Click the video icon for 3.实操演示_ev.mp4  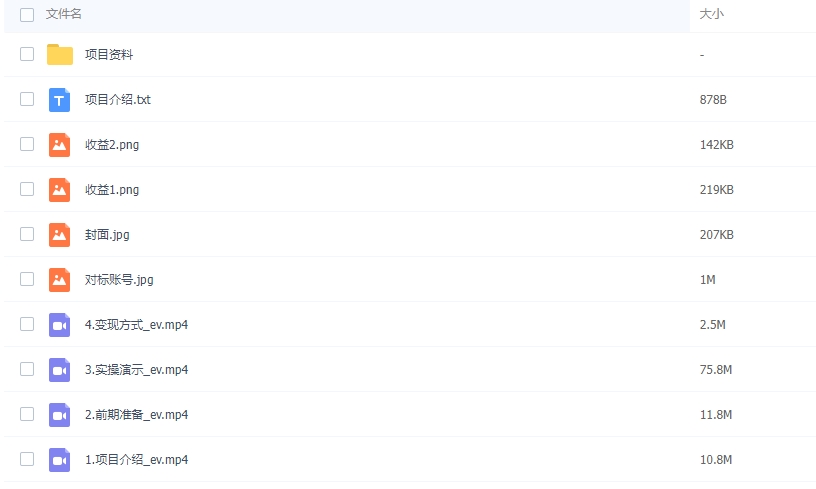[x=60, y=370]
